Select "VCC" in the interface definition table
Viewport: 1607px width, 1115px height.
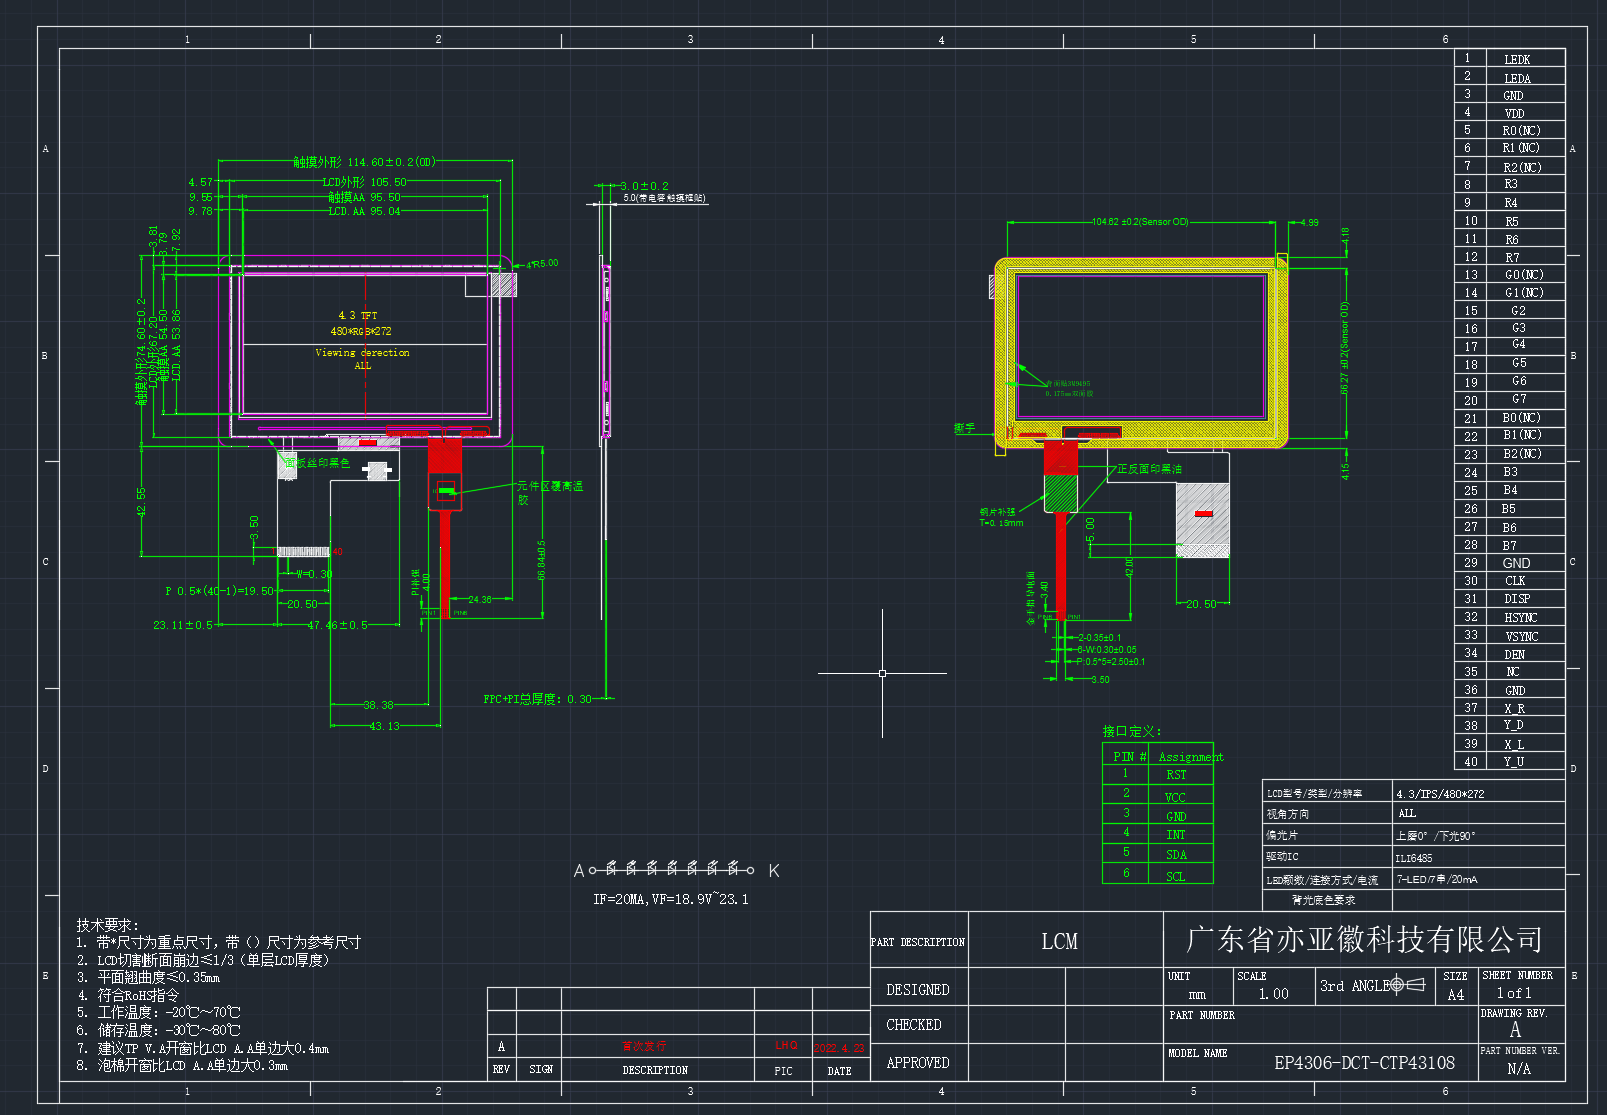(x=1175, y=797)
